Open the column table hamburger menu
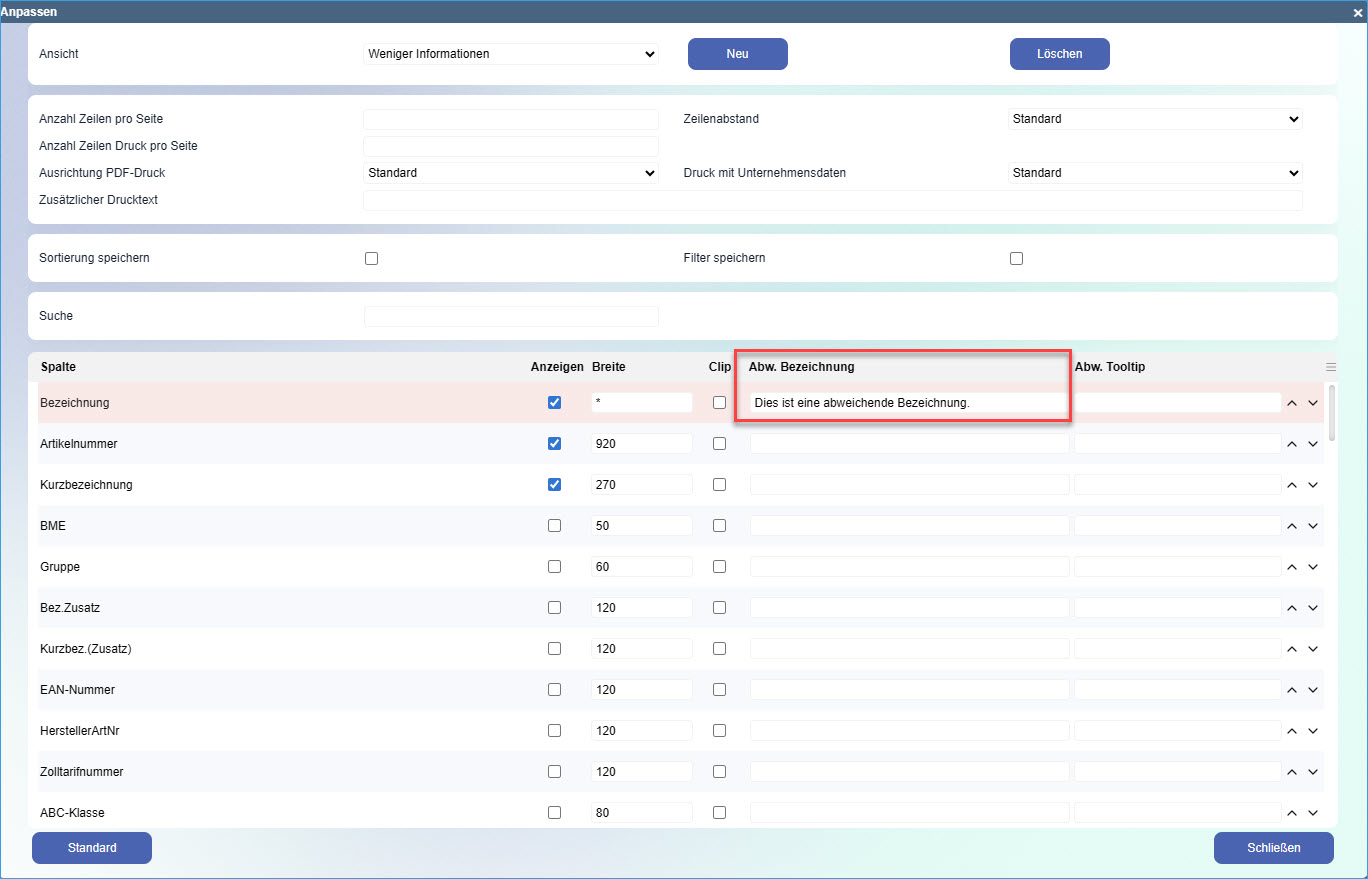This screenshot has height=879, width=1368. point(1330,367)
